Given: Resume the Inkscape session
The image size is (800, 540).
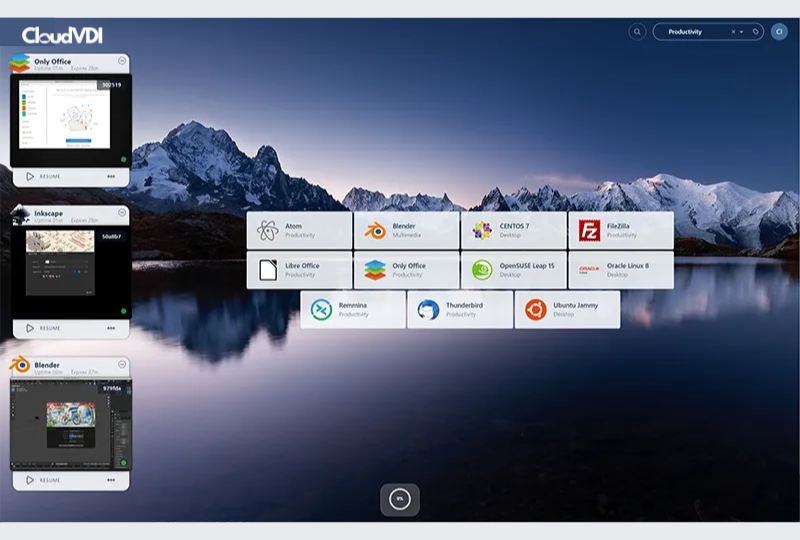Looking at the screenshot, I should [x=43, y=328].
